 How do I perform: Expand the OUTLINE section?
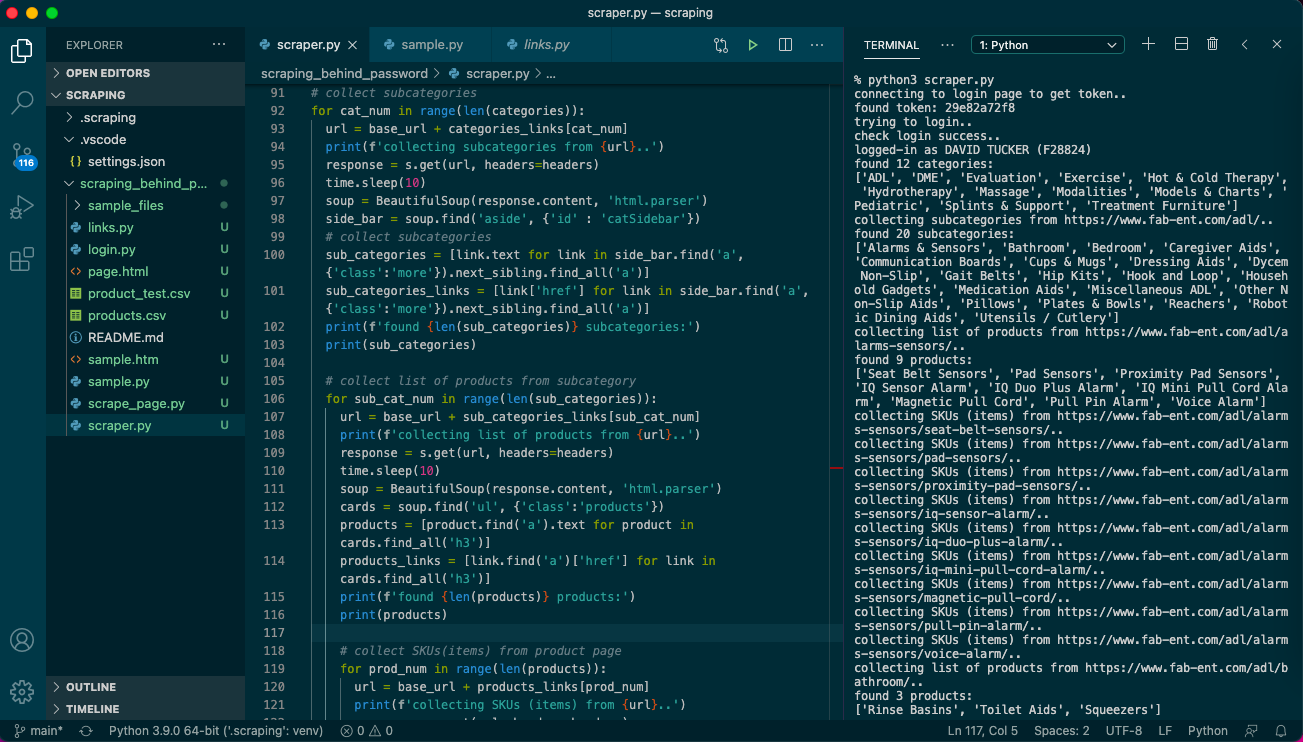pyautogui.click(x=145, y=687)
